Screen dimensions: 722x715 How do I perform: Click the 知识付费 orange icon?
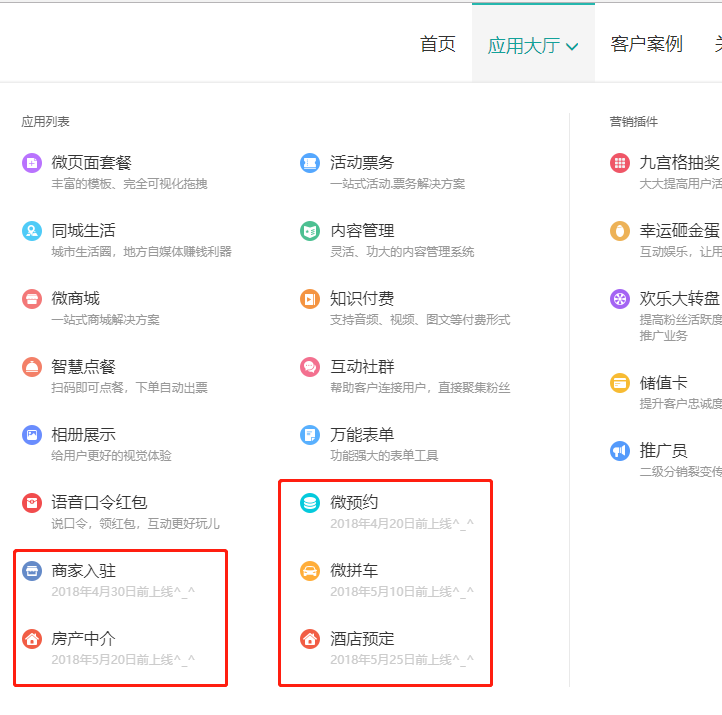(x=310, y=299)
